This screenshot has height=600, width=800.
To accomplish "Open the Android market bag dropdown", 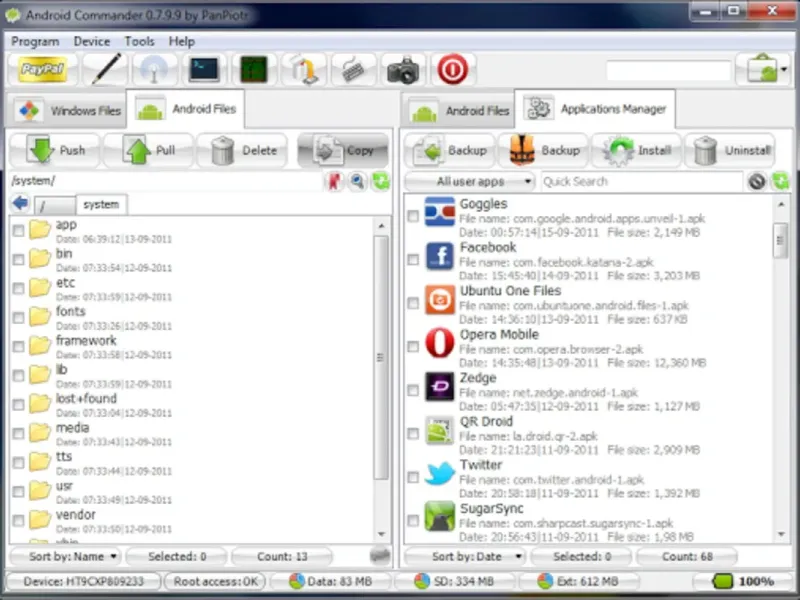I will [x=764, y=69].
